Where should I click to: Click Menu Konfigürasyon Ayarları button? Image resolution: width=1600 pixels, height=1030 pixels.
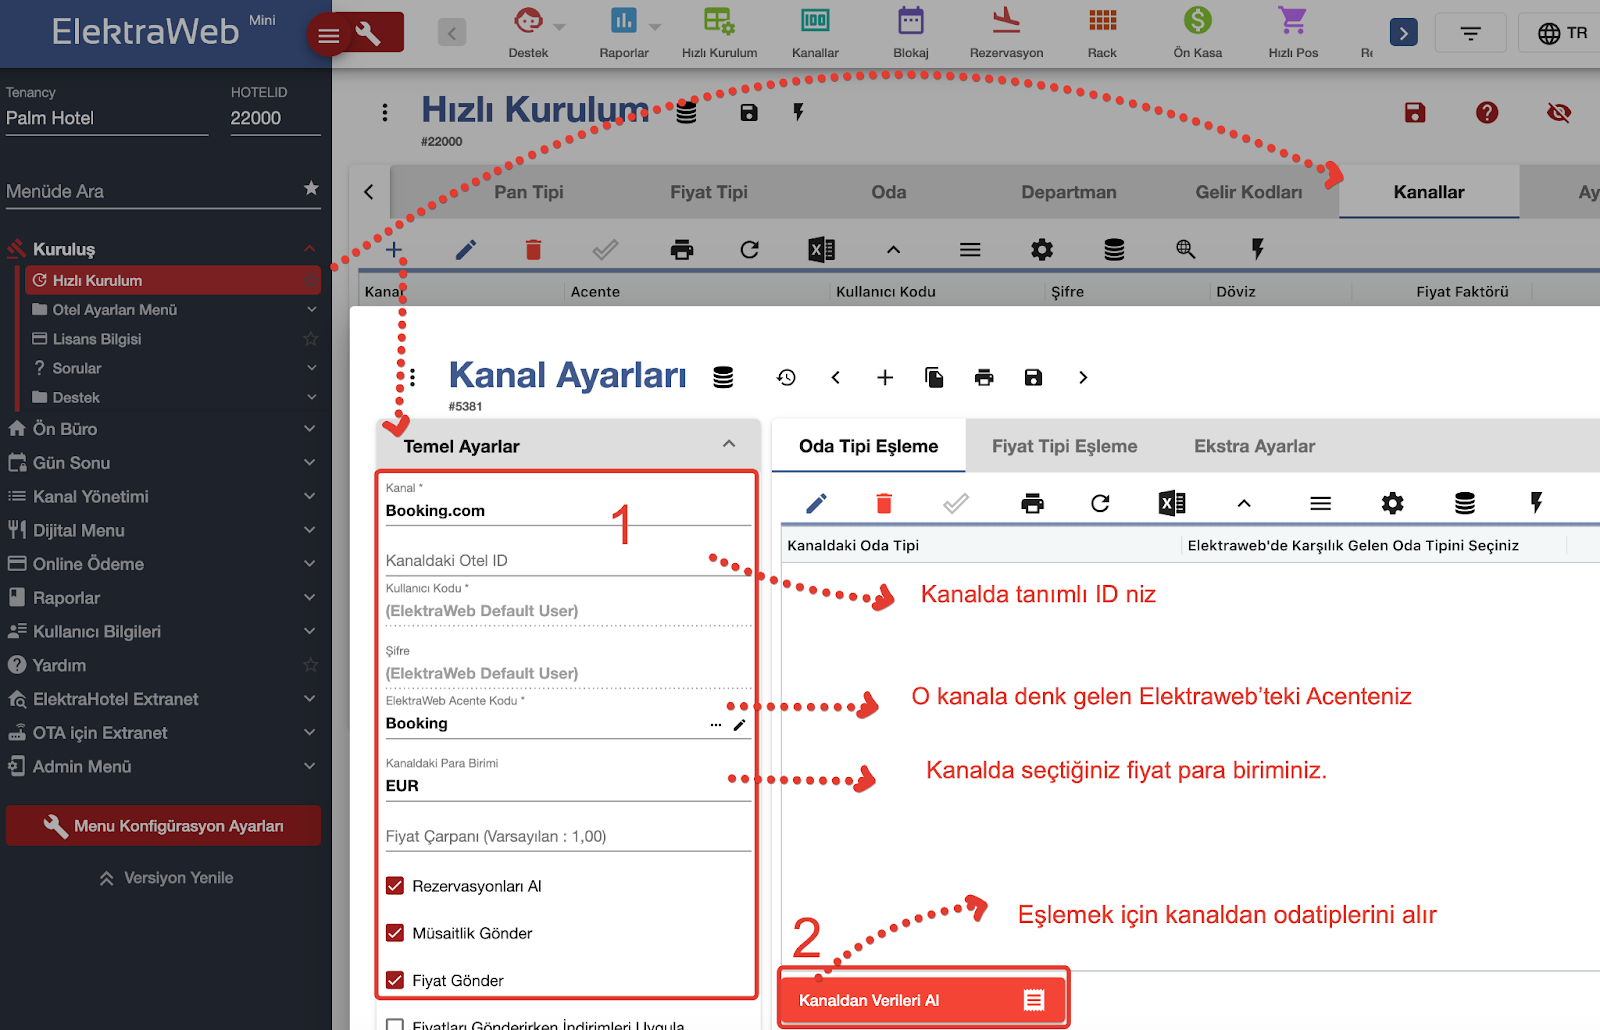(164, 826)
